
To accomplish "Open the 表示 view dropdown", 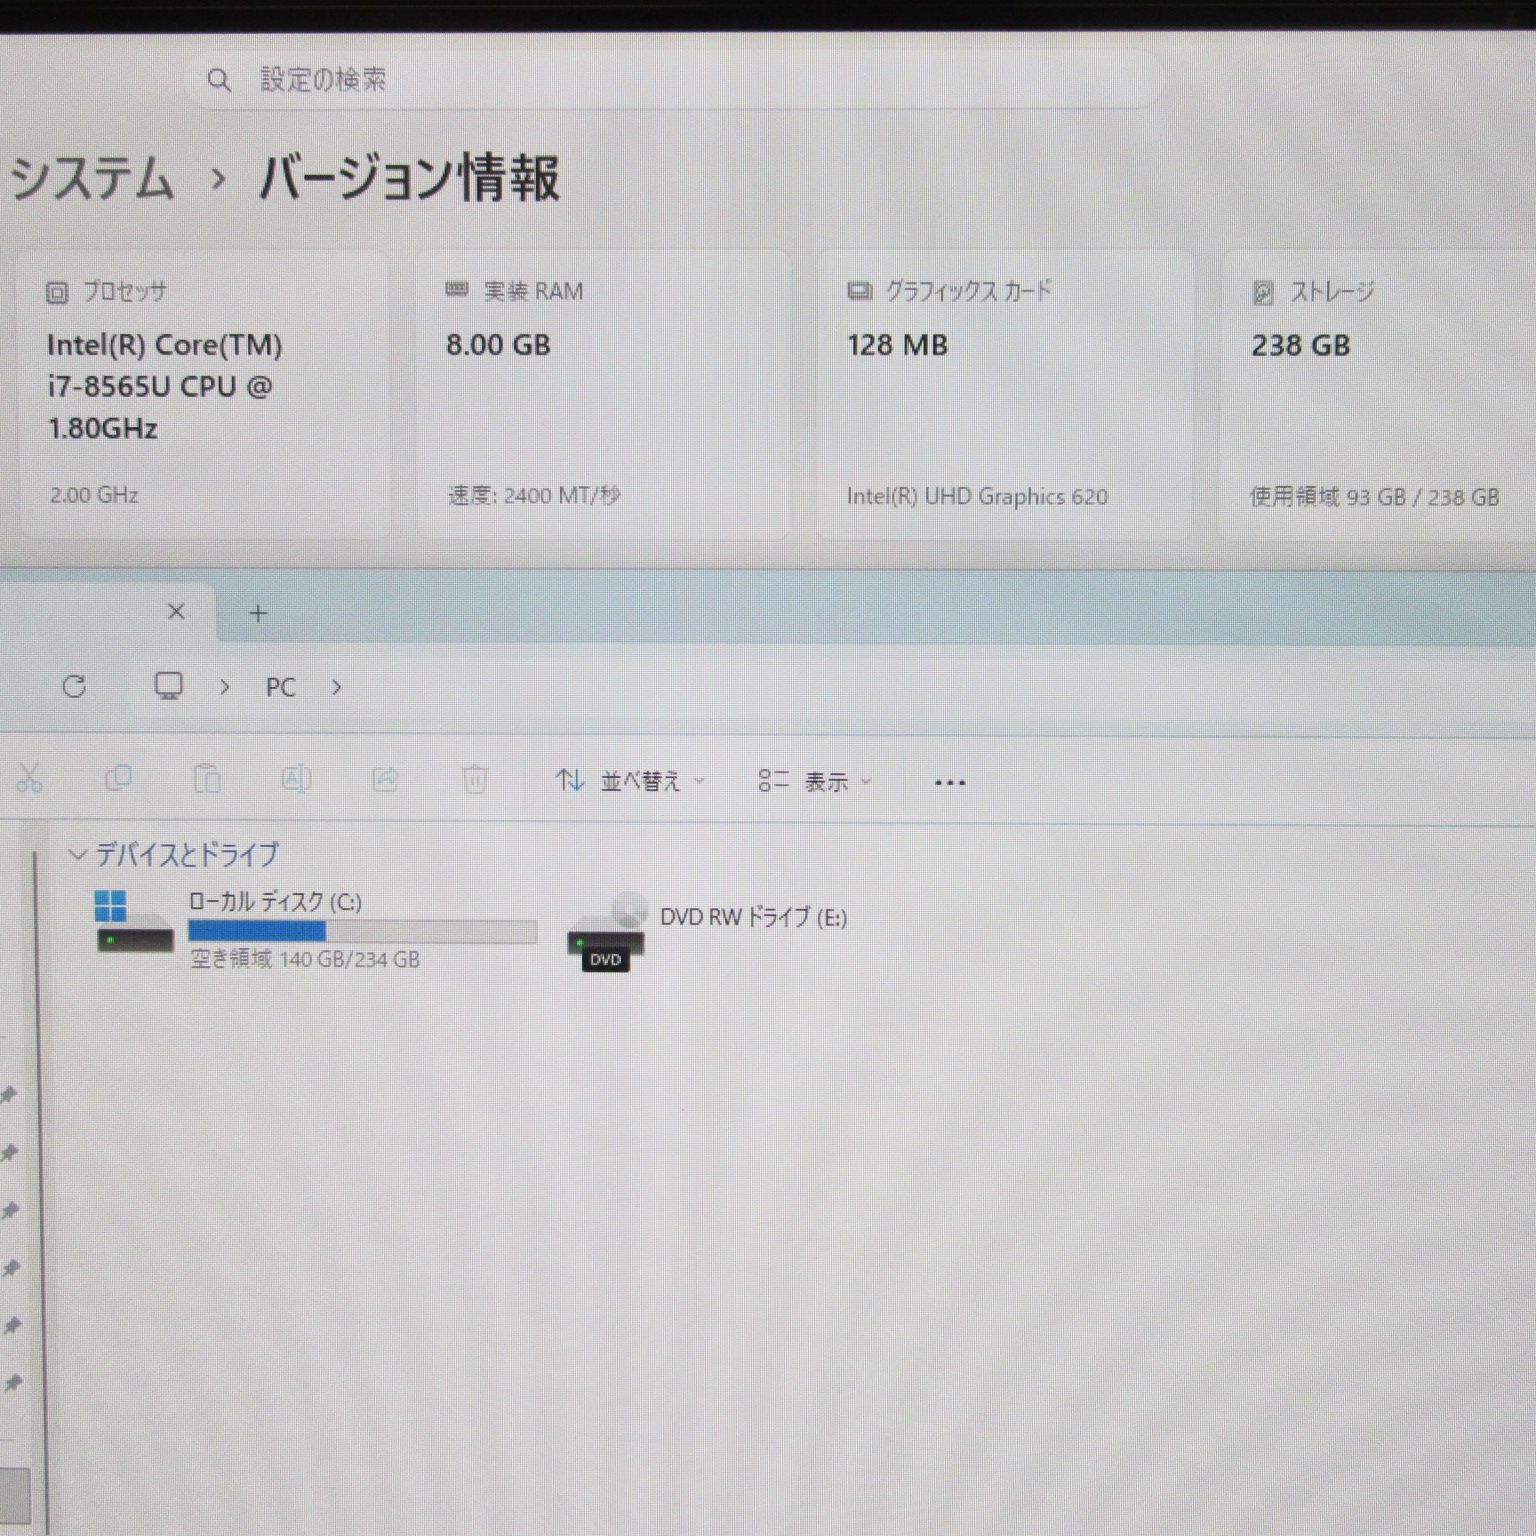I will (815, 781).
